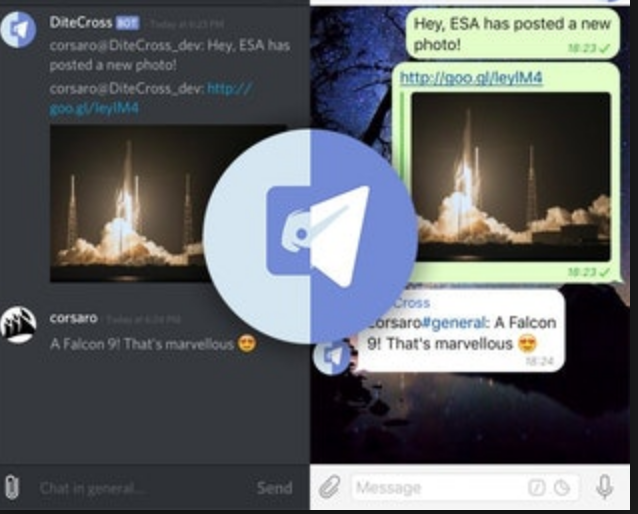Open the rocket launch preview in Telegram

511,177
